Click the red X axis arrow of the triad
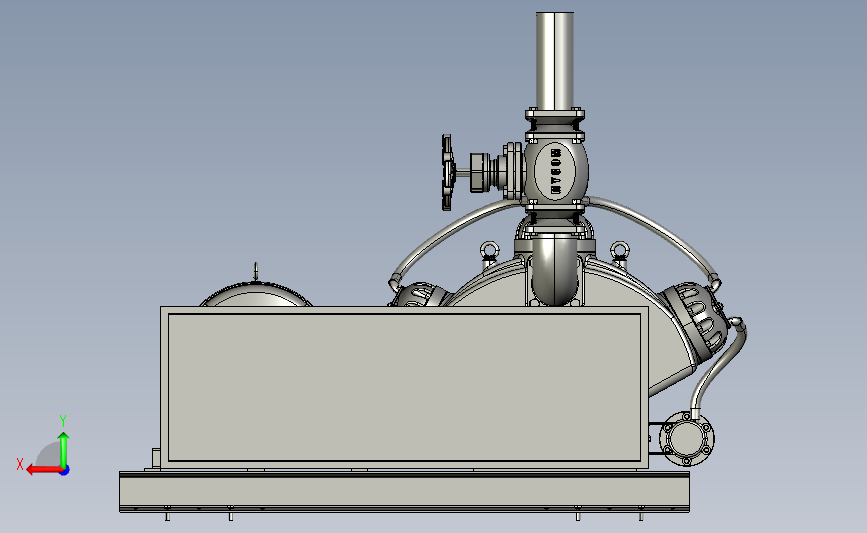This screenshot has height=533, width=867. click(43, 470)
